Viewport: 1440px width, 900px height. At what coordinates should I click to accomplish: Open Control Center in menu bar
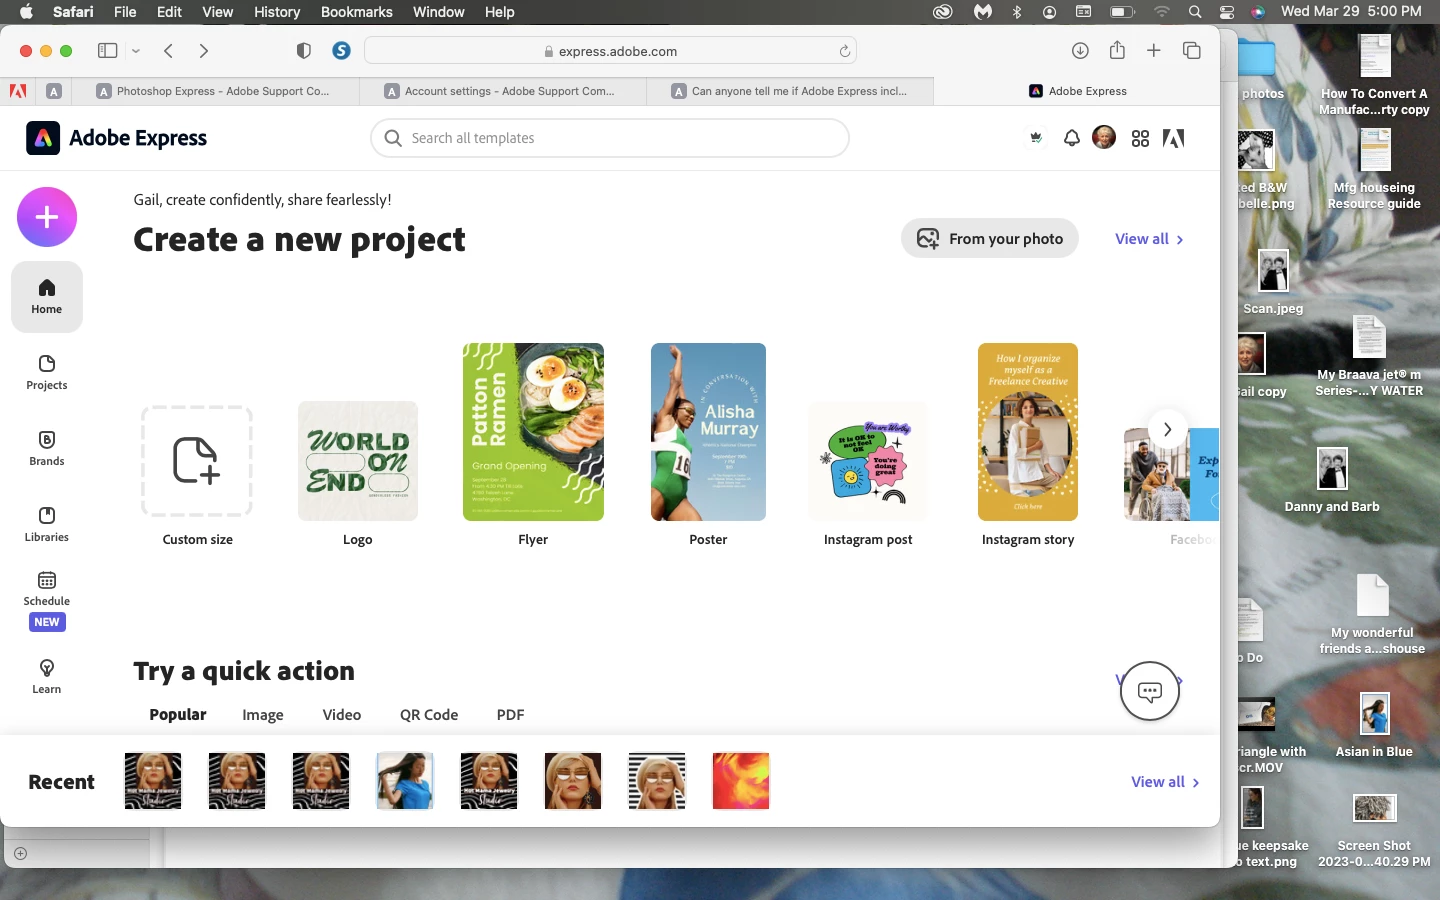click(1227, 12)
